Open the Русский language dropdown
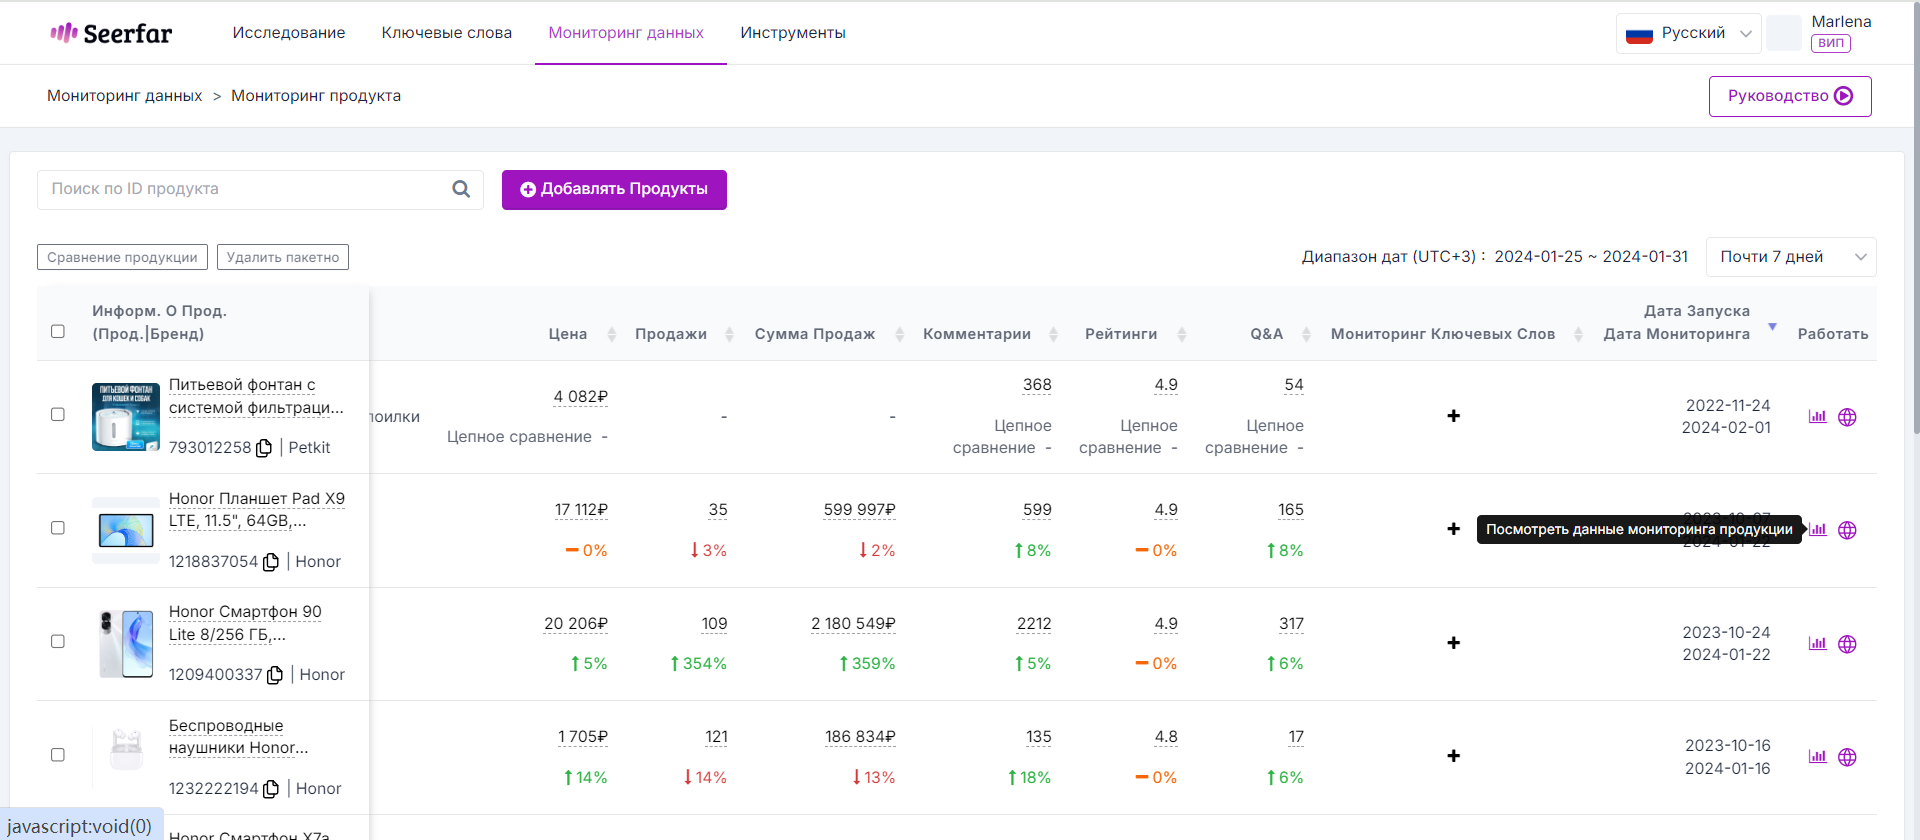Viewport: 1920px width, 840px height. [1689, 33]
